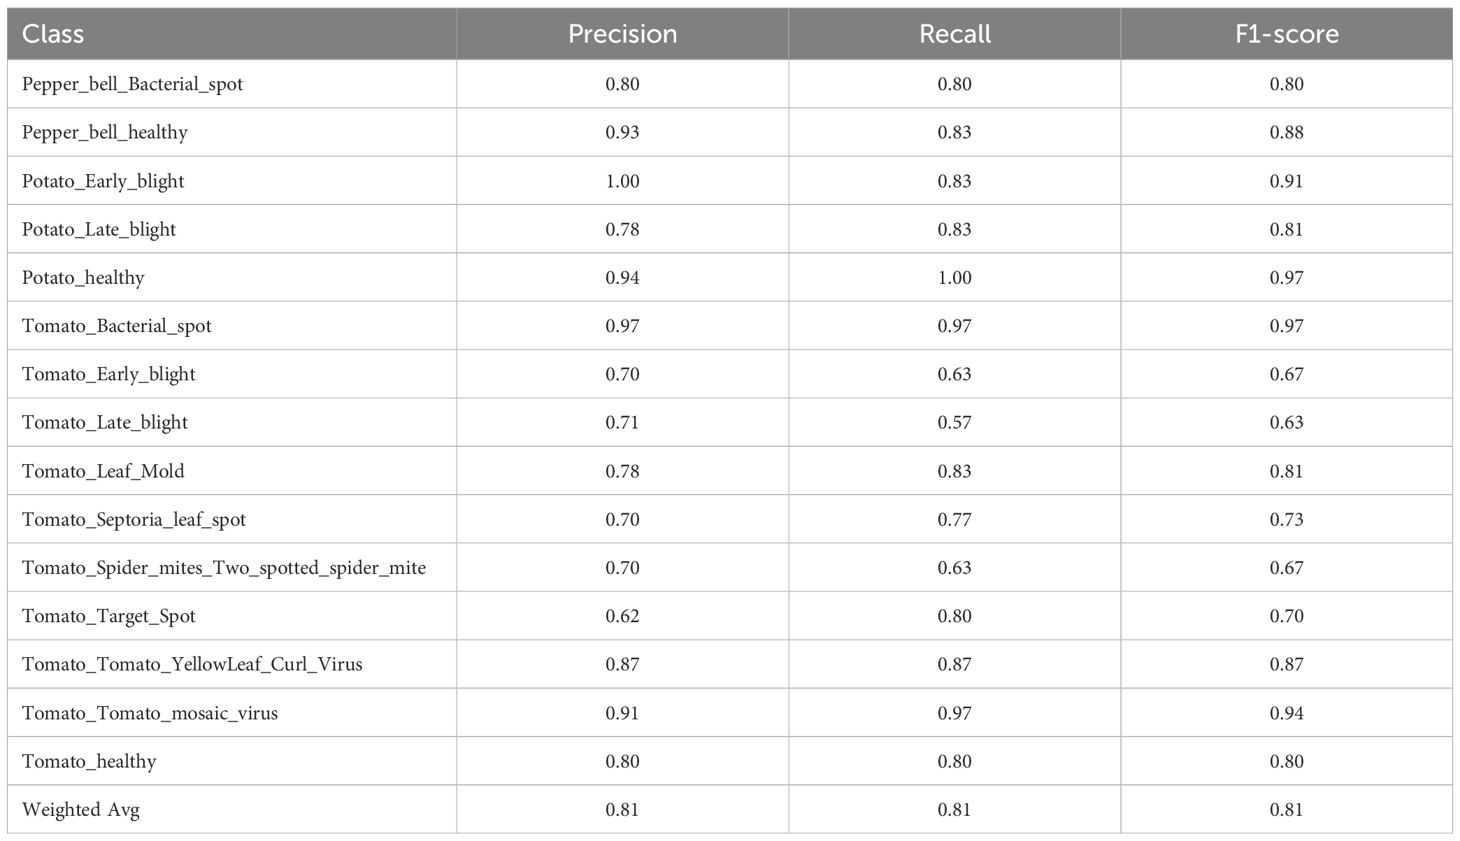
Task: Select the Tomato_Tomato_YellowLeaf_Curl_Virus row label
Action: coord(192,664)
